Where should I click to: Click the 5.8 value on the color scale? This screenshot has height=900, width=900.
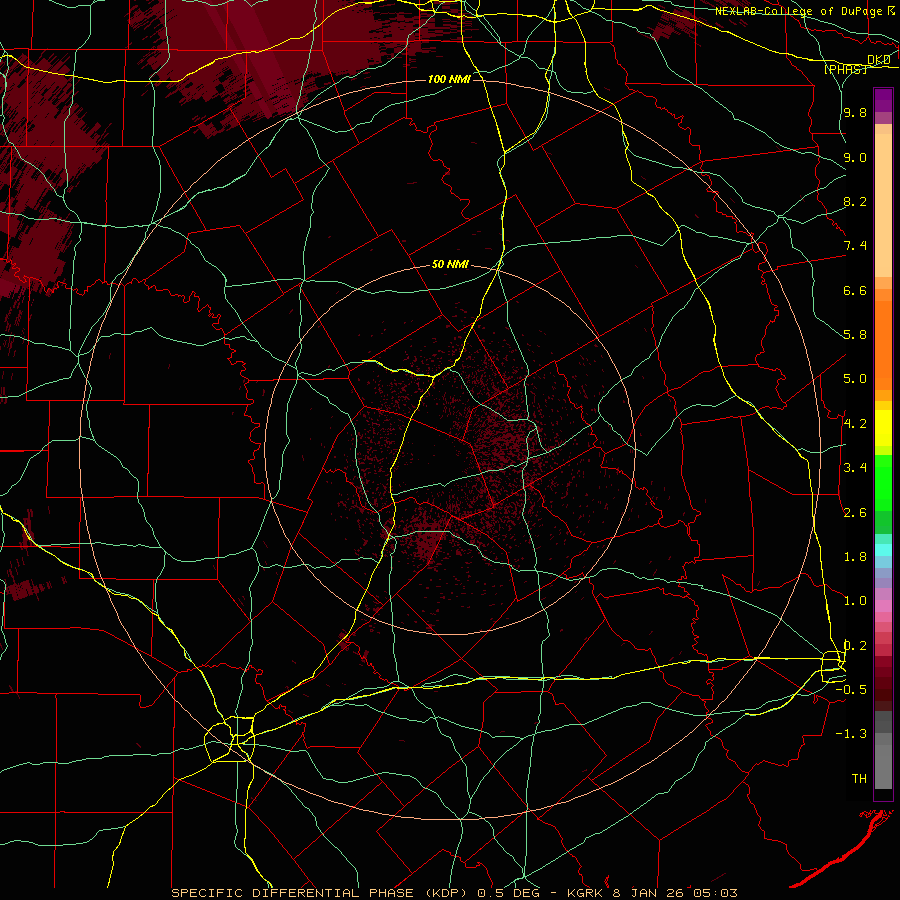(x=855, y=335)
